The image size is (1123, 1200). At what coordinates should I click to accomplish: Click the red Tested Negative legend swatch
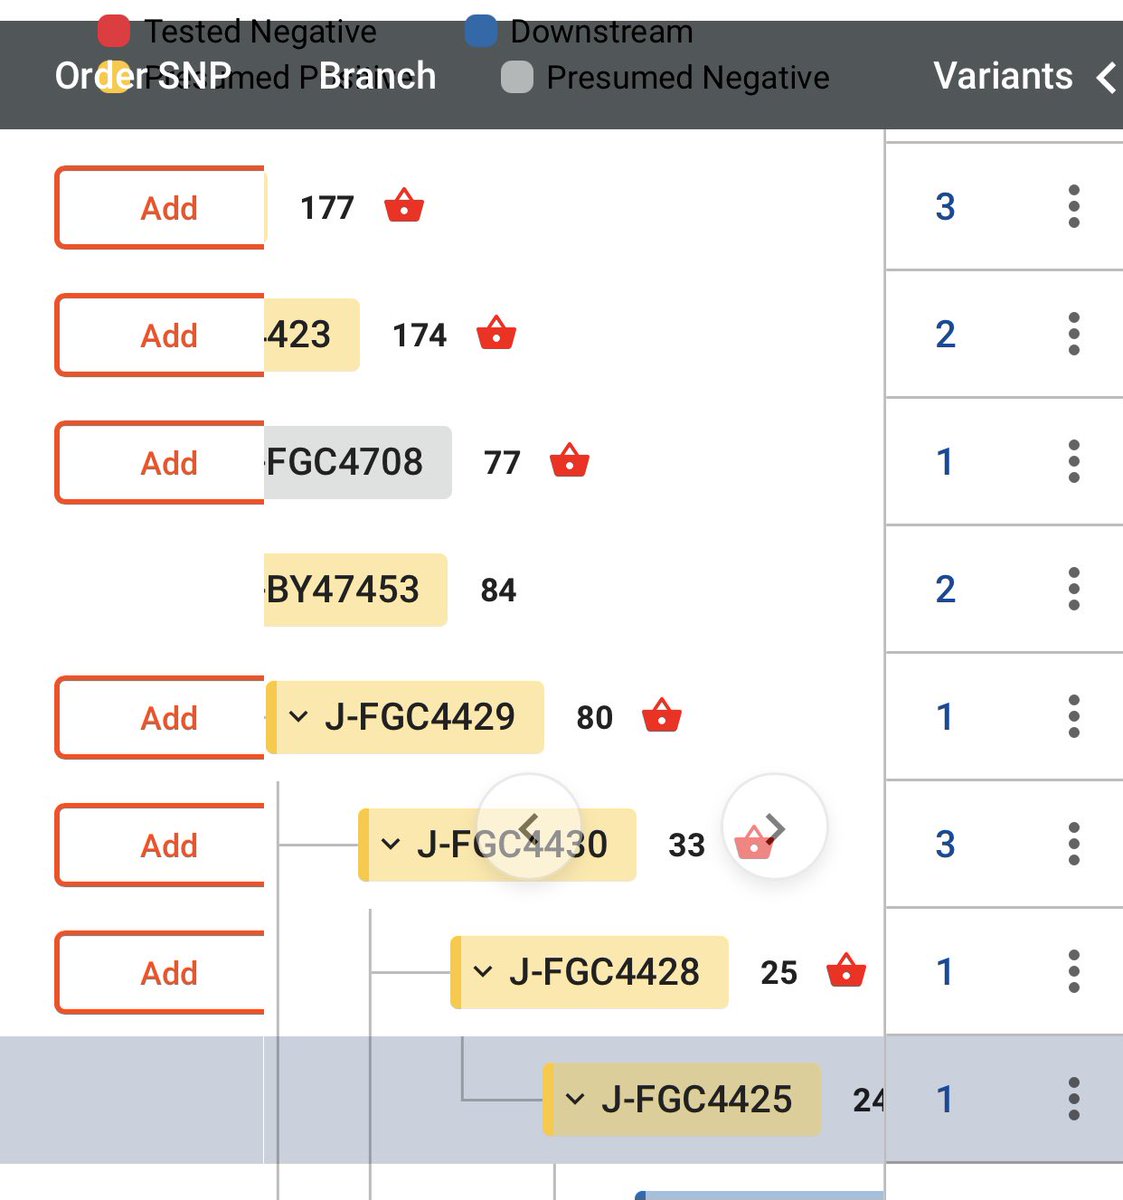pyautogui.click(x=114, y=31)
